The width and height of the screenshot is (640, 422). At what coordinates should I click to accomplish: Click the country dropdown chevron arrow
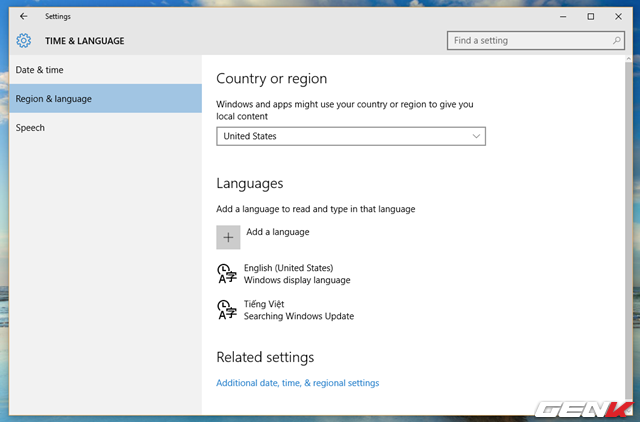click(476, 136)
